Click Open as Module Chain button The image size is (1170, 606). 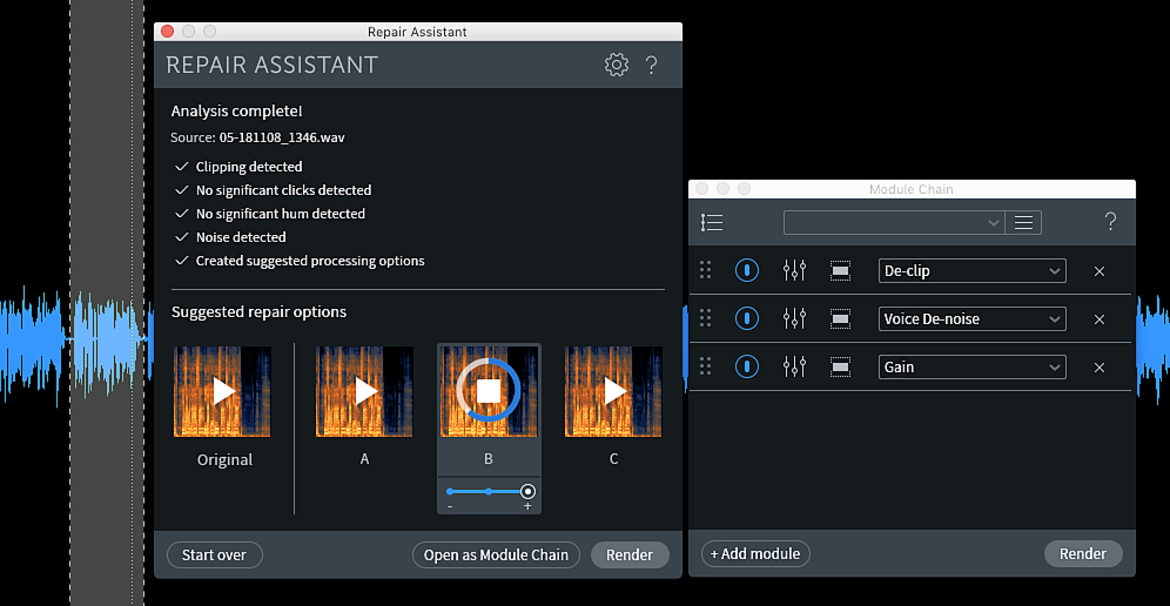[496, 555]
